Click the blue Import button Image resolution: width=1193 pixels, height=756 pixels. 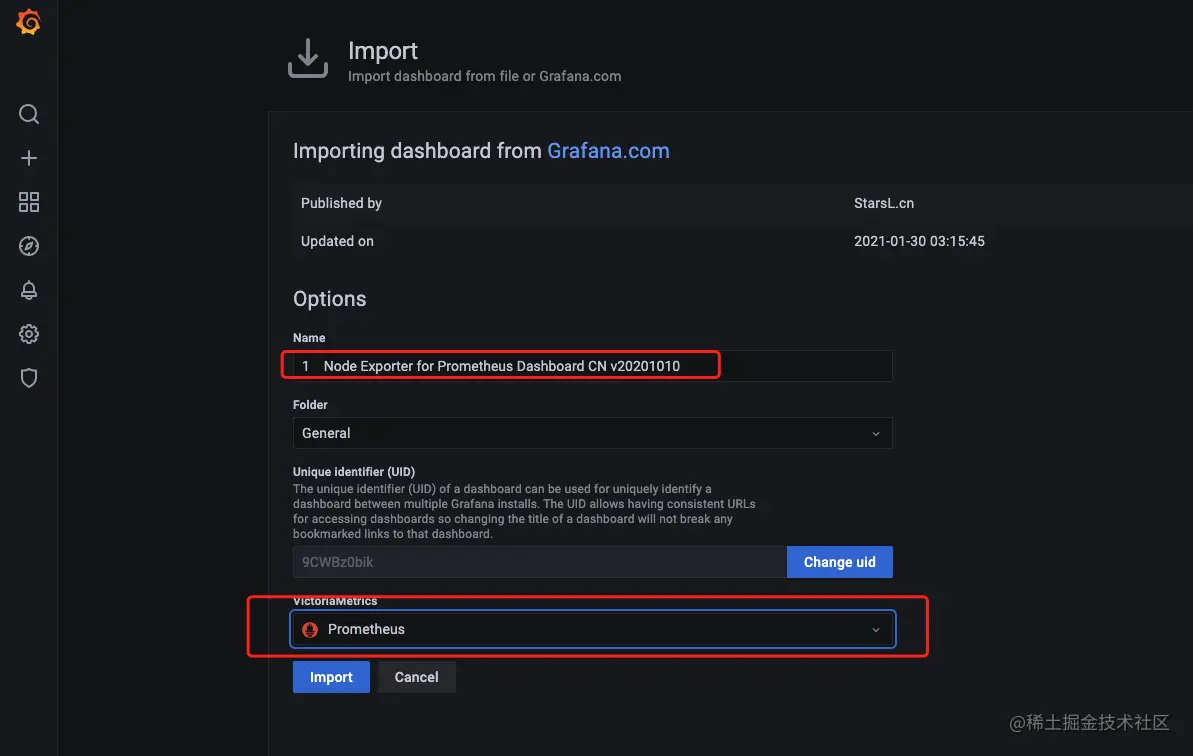[331, 677]
